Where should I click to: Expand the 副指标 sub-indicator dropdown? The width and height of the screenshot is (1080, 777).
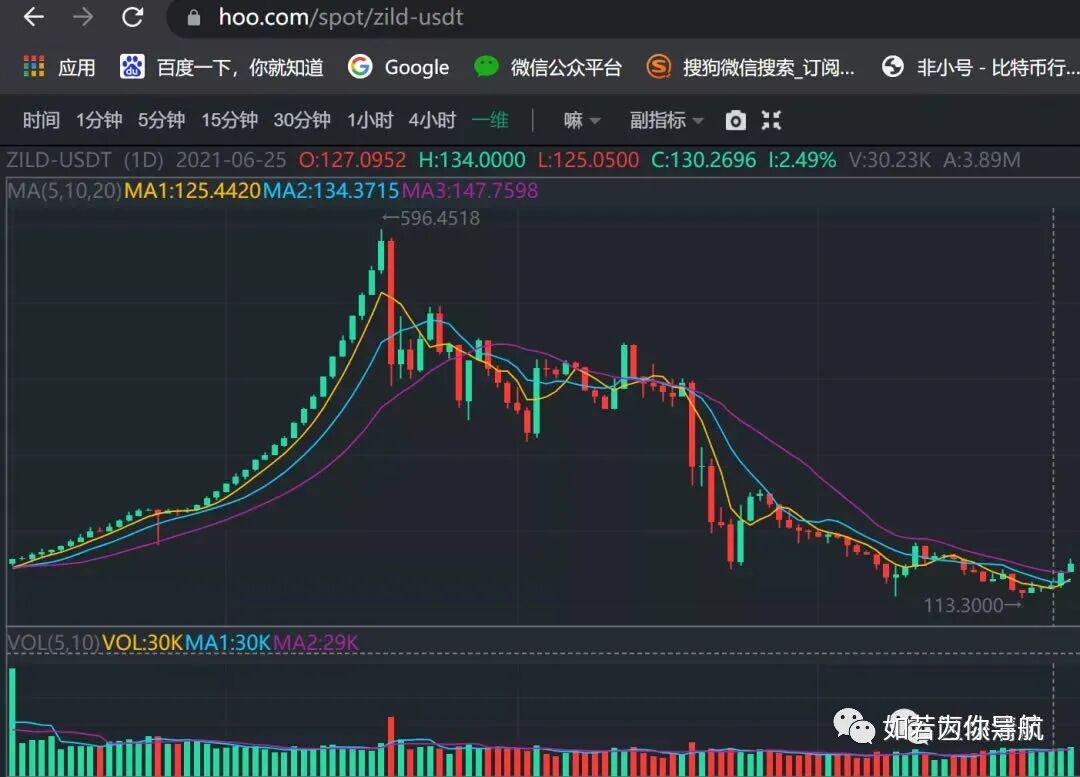(x=666, y=121)
